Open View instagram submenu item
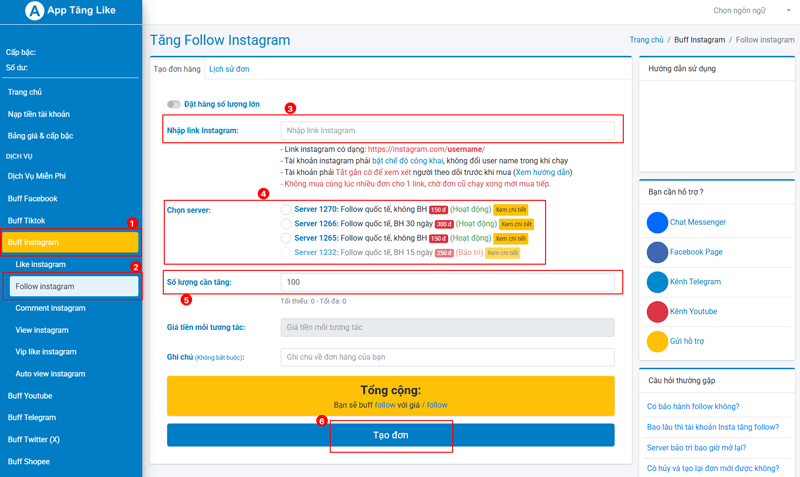 [x=42, y=330]
